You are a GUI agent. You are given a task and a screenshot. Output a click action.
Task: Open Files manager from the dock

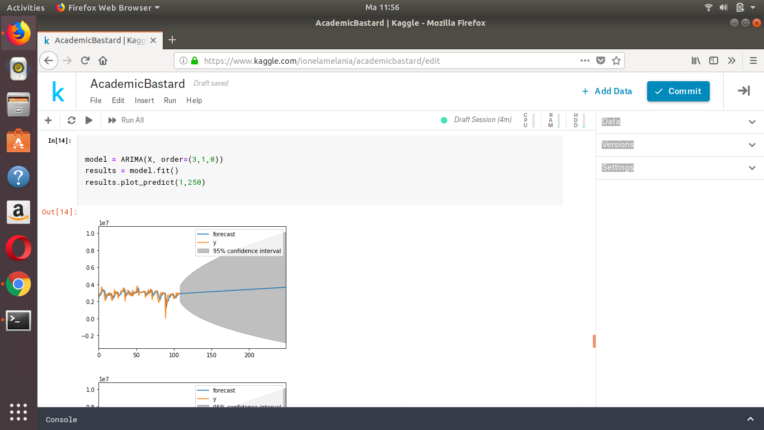coord(19,104)
